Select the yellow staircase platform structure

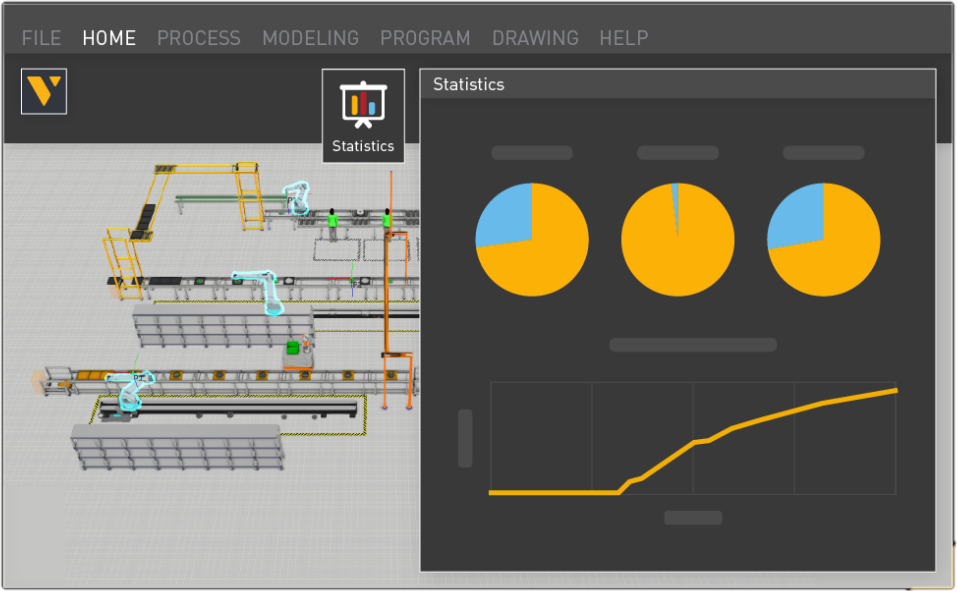[x=124, y=266]
